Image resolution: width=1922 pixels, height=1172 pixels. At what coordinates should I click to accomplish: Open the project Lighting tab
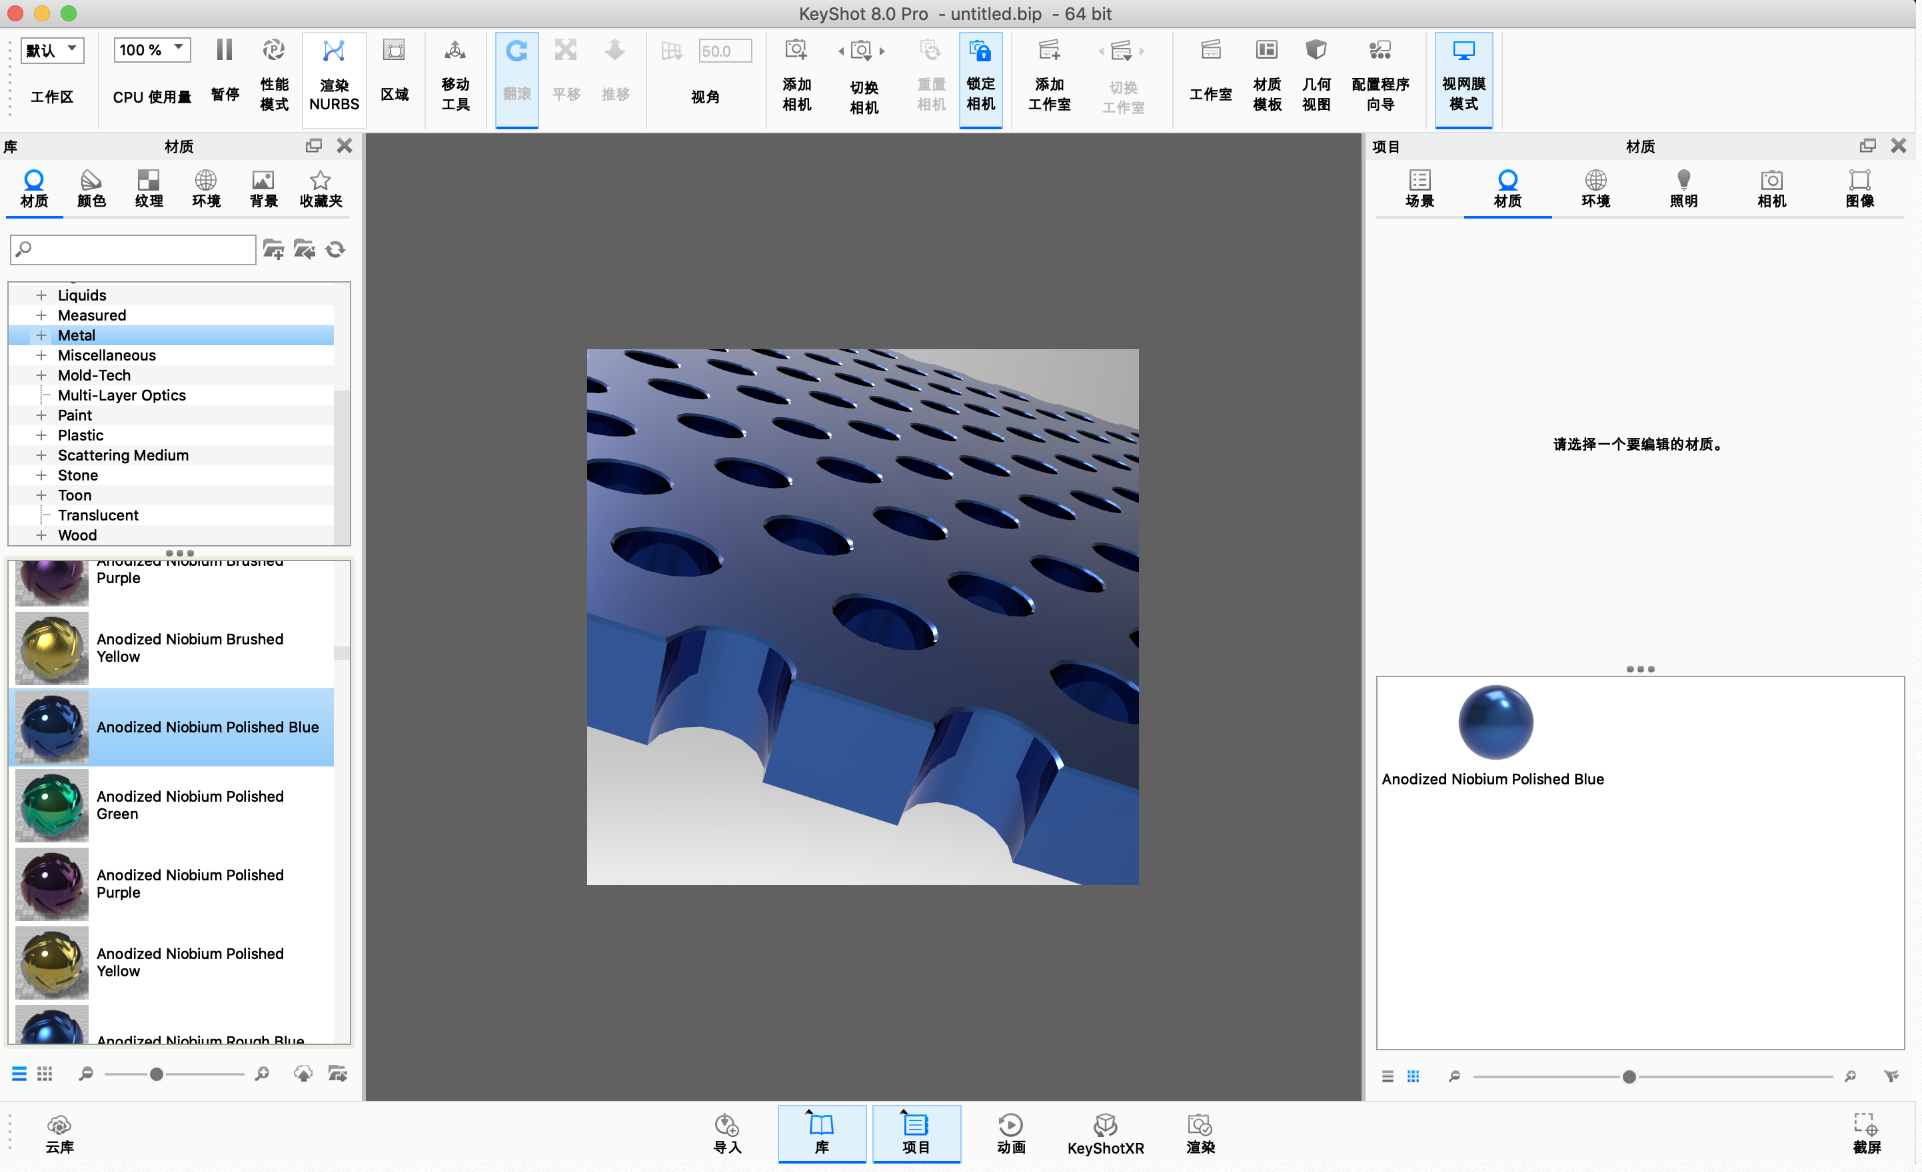(x=1683, y=187)
